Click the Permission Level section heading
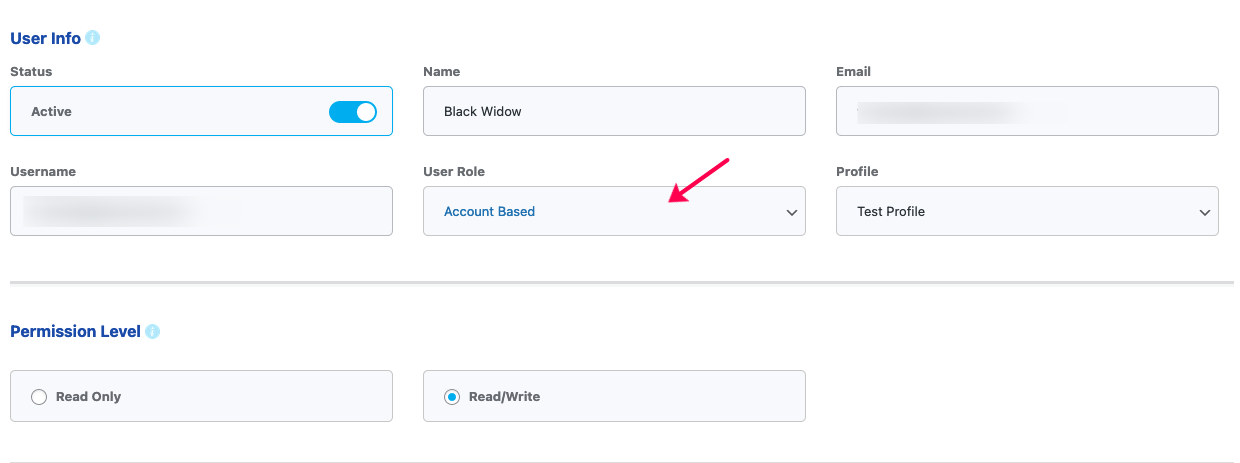Viewport: 1240px width, 463px height. click(x=75, y=331)
